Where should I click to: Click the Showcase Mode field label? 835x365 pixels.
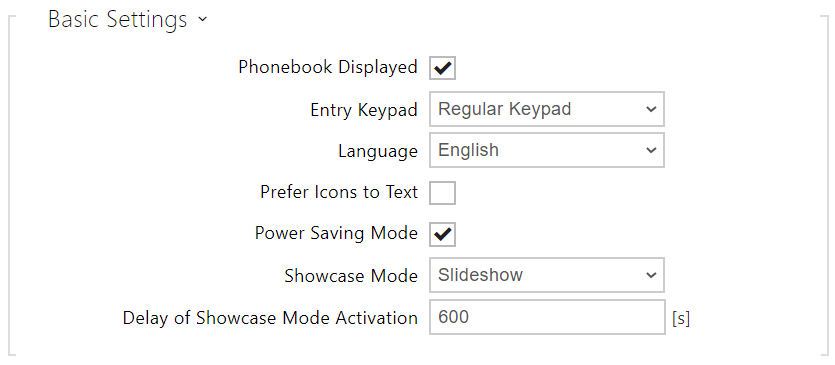click(350, 275)
